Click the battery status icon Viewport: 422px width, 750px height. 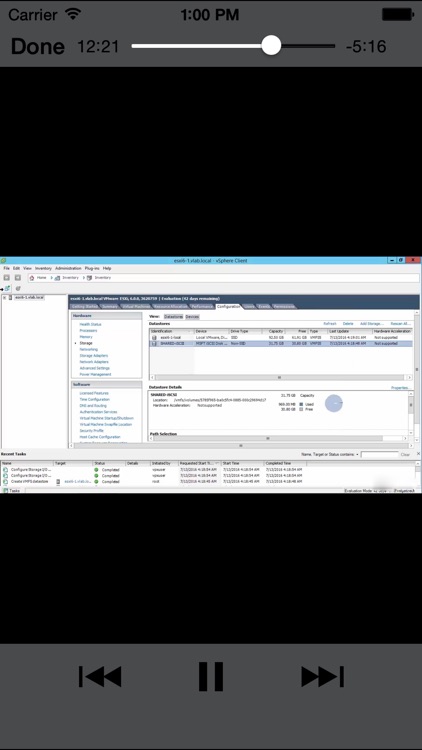coord(397,14)
